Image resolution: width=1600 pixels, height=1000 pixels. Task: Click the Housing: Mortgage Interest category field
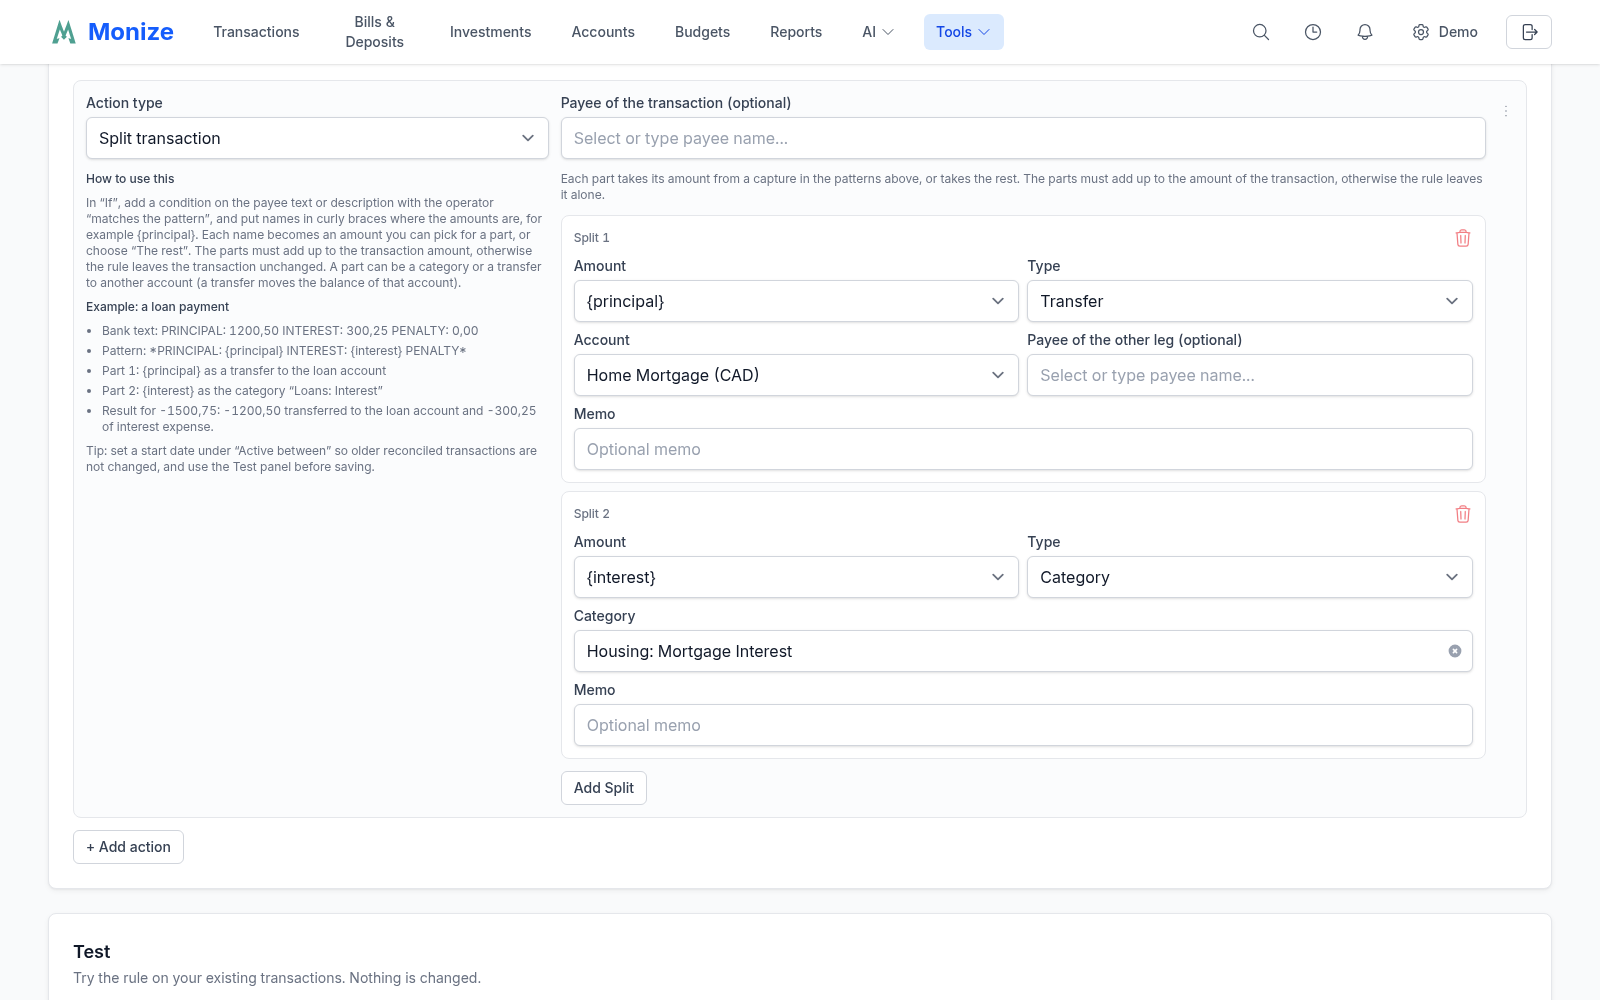coord(1023,651)
